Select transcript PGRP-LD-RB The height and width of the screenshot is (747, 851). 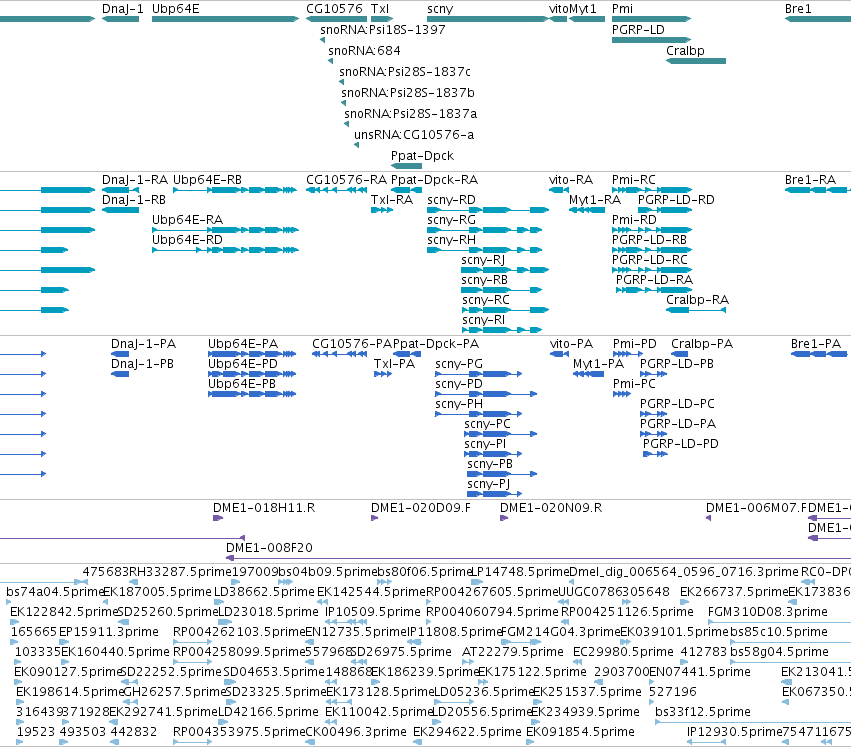pyautogui.click(x=649, y=240)
